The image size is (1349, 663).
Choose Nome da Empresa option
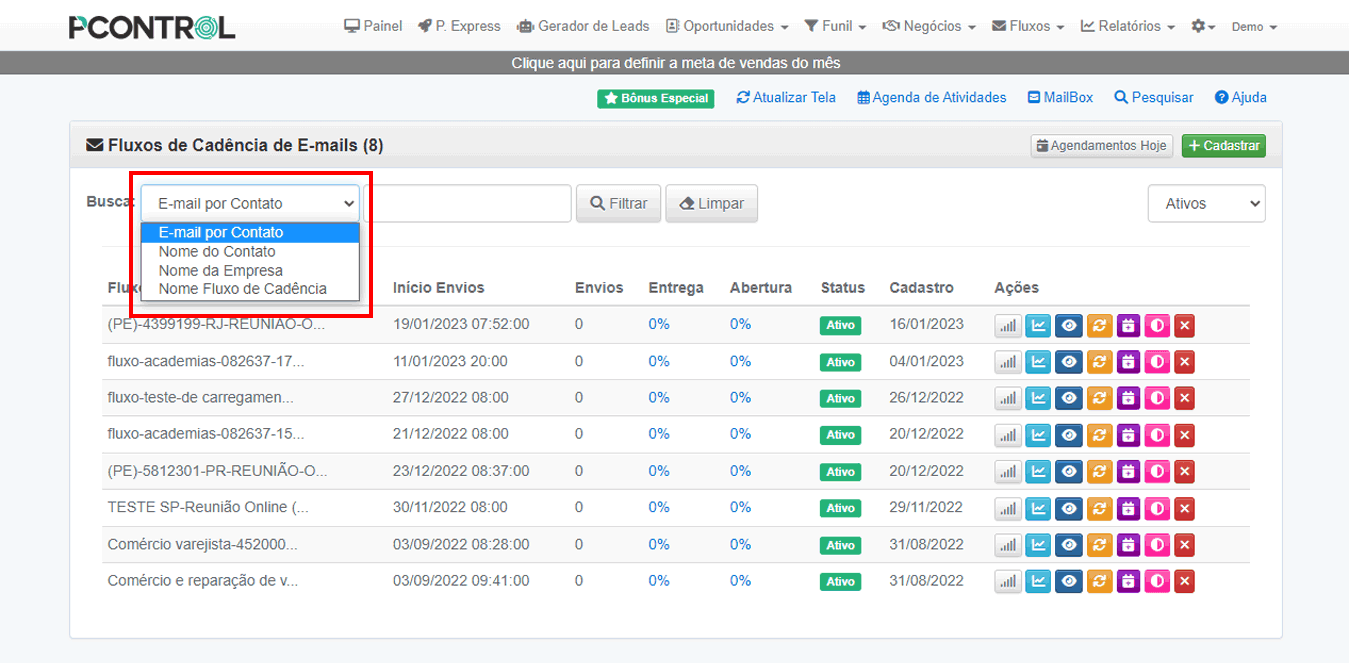click(250, 270)
